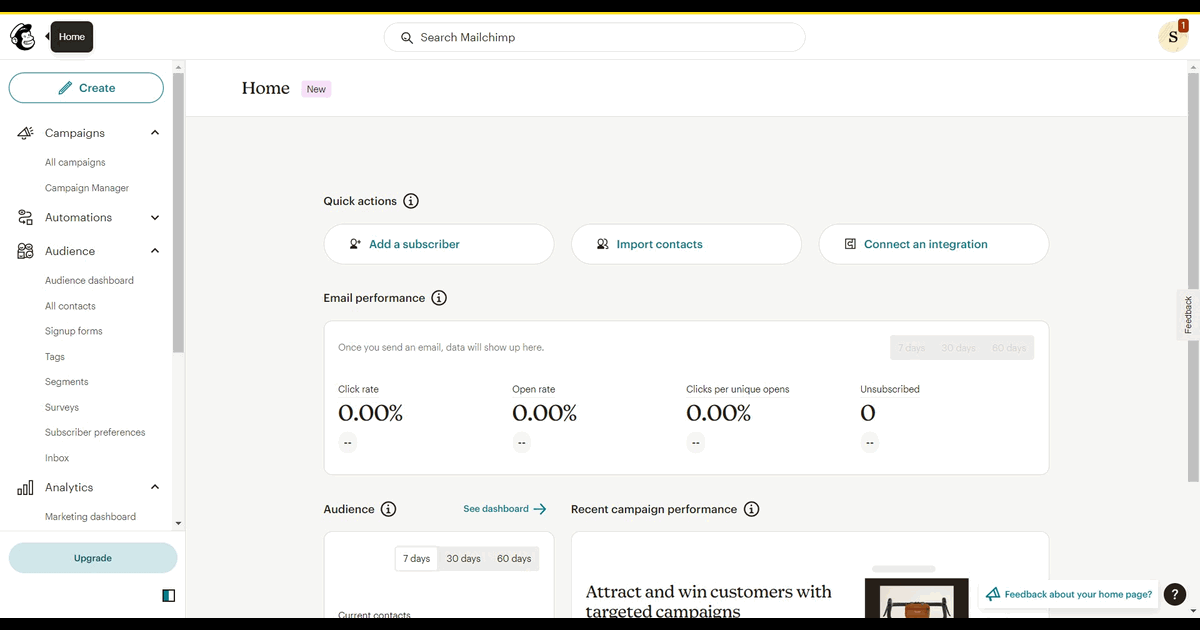This screenshot has width=1200, height=630.
Task: Select 7 days in Email performance
Action: pos(911,348)
